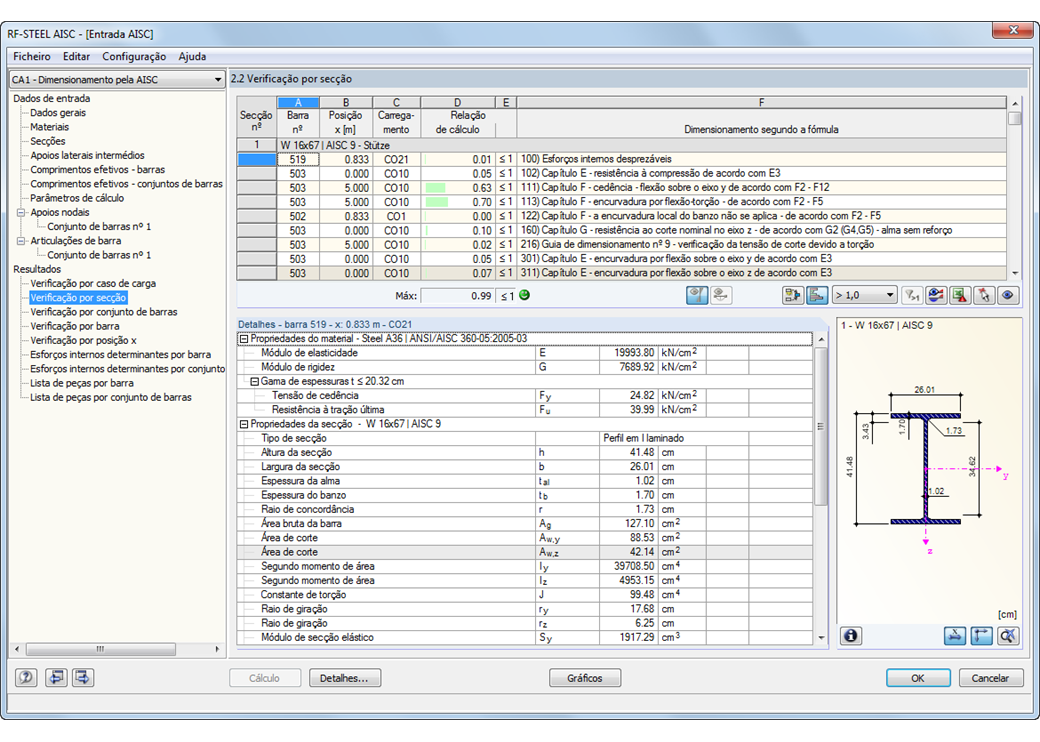Click the view mode eye icon

[1008, 295]
